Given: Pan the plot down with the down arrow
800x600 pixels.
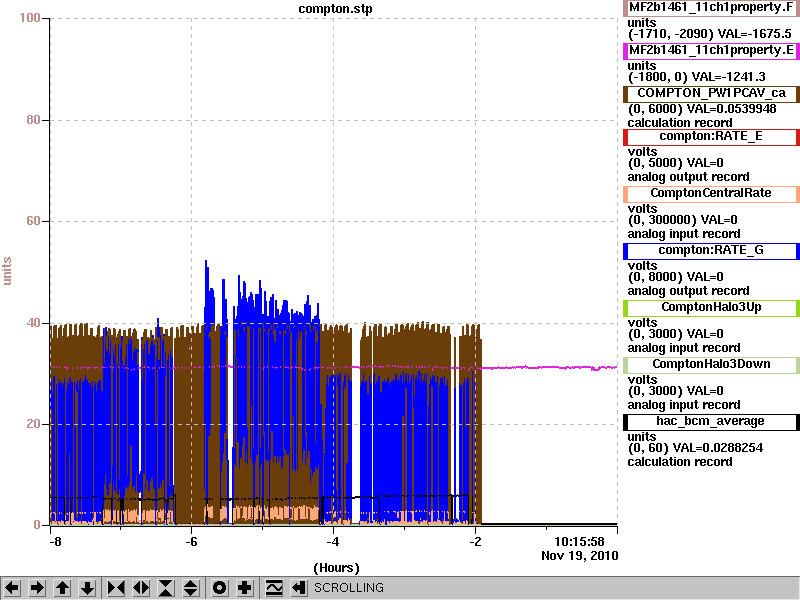Looking at the screenshot, I should [88, 588].
